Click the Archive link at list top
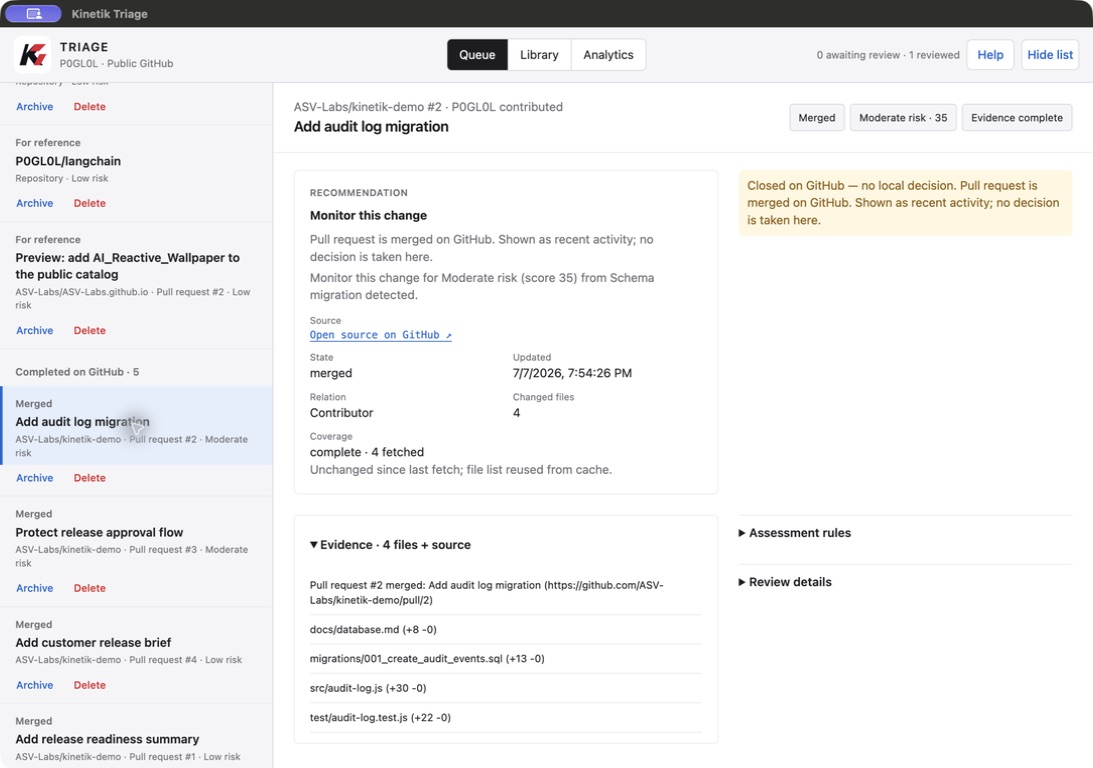 (x=35, y=107)
